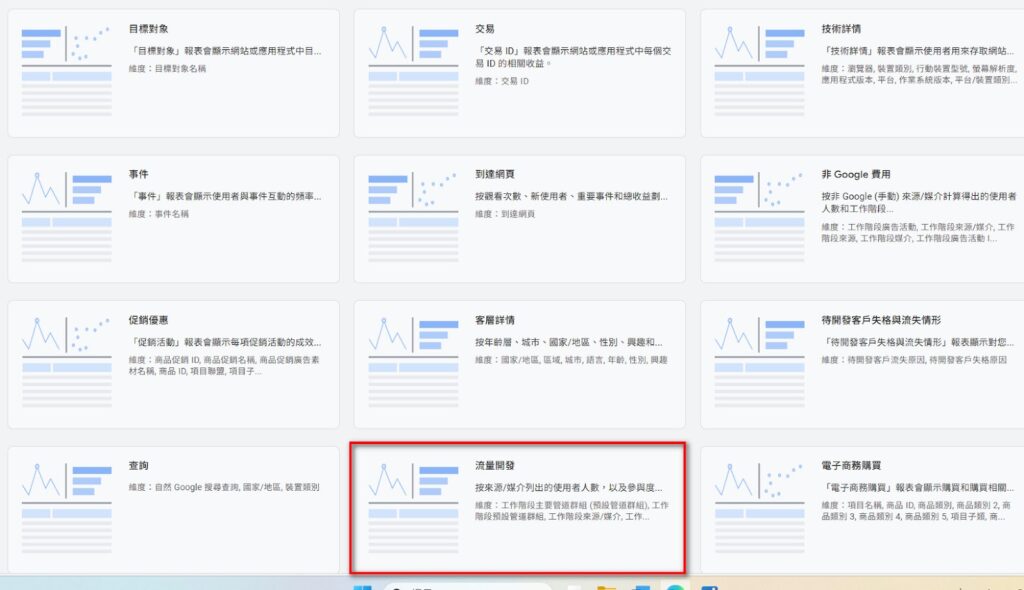Click the 維度:事件名稱 dimension text
The height and width of the screenshot is (590, 1024).
click(x=159, y=214)
